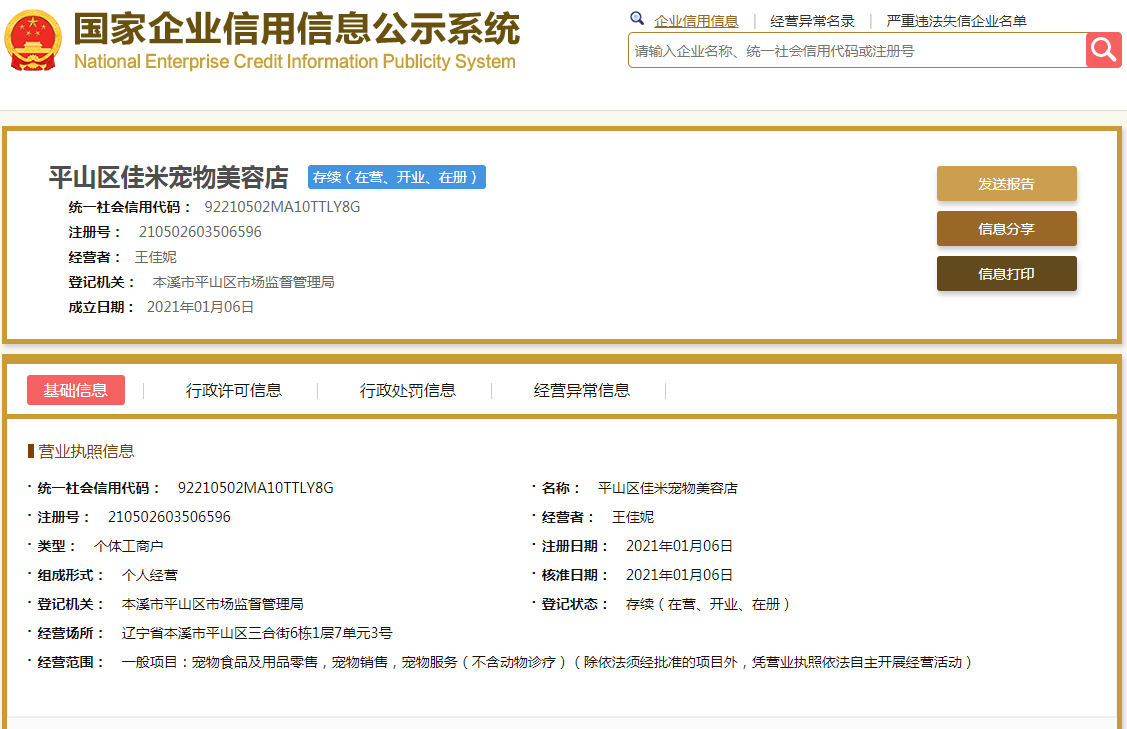
Task: Click the 经营者 value in license section
Action: [x=632, y=517]
